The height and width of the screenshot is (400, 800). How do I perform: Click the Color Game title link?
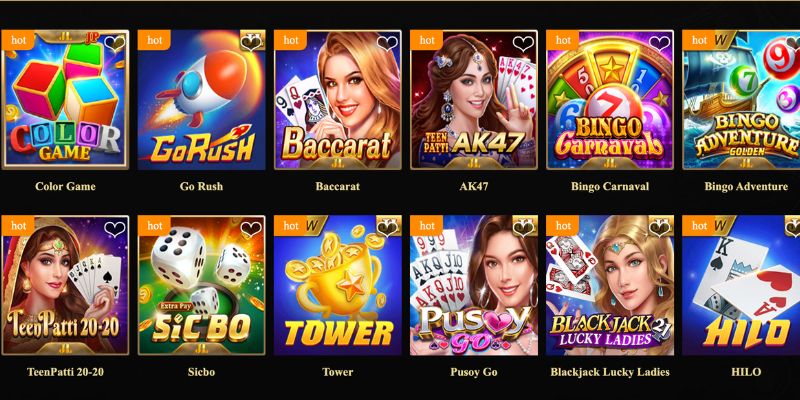(x=65, y=186)
